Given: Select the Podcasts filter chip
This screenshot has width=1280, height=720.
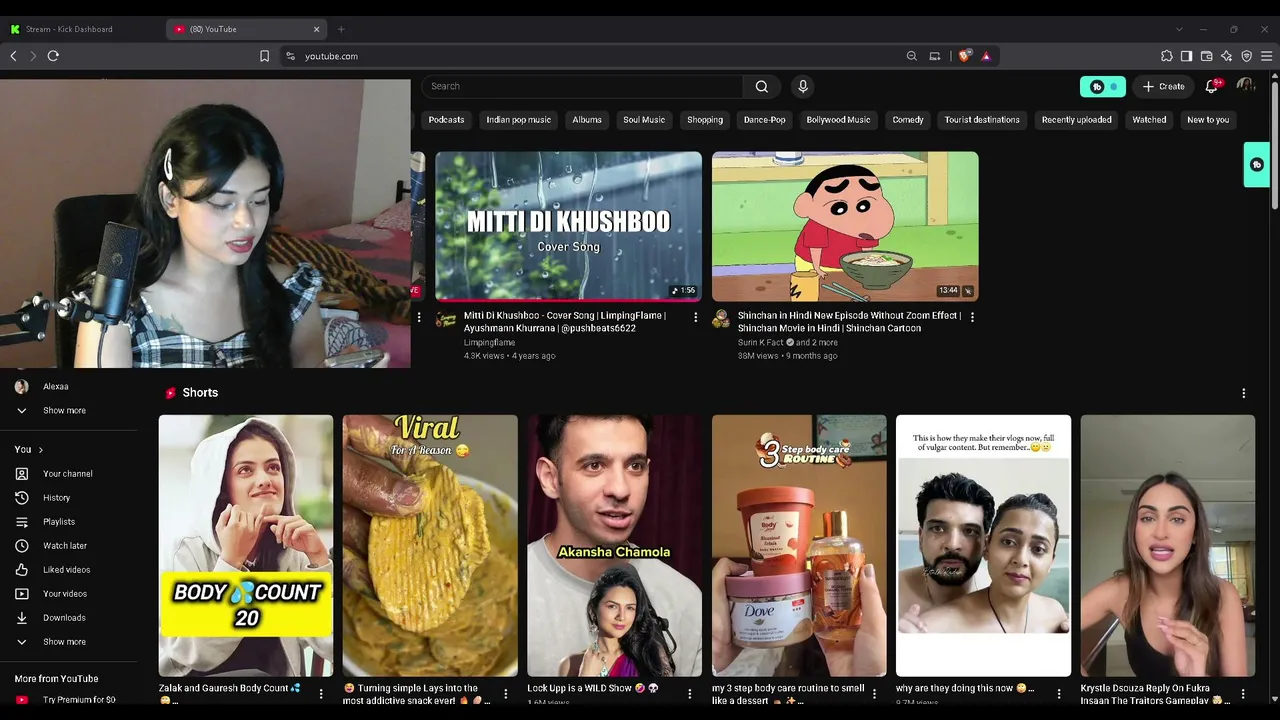Looking at the screenshot, I should pyautogui.click(x=446, y=120).
